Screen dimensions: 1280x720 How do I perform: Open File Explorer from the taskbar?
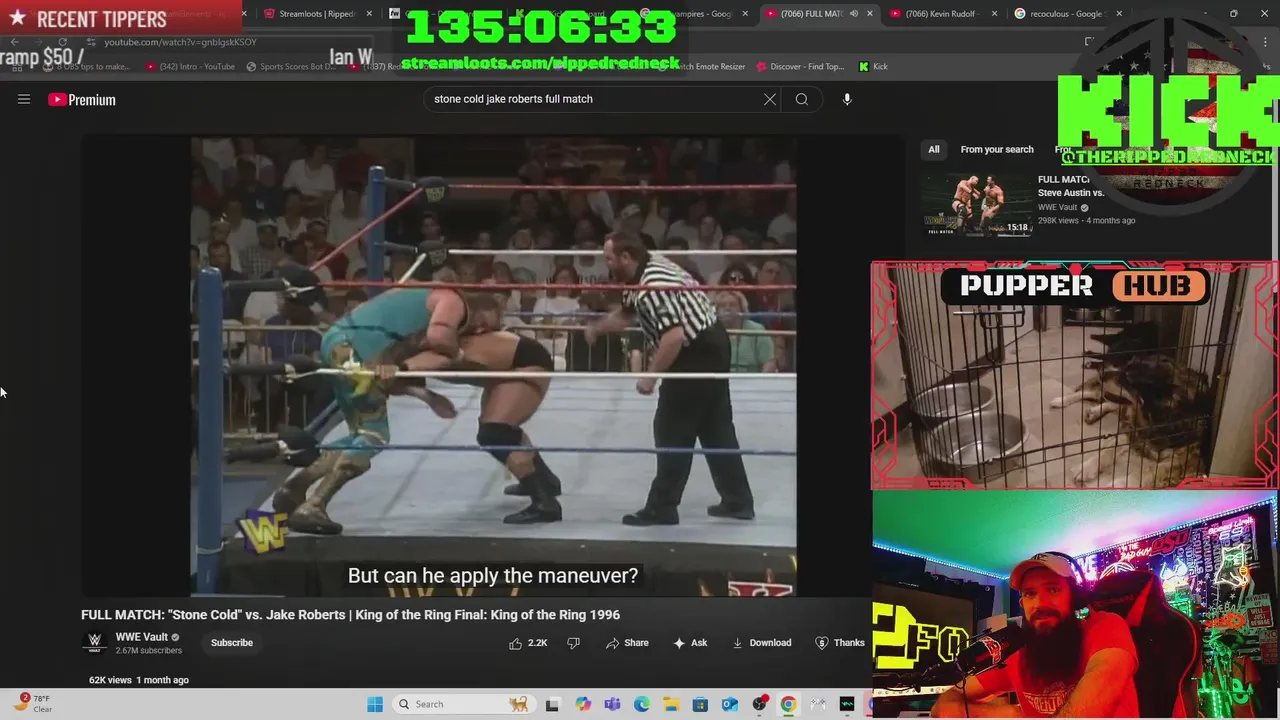(x=671, y=704)
